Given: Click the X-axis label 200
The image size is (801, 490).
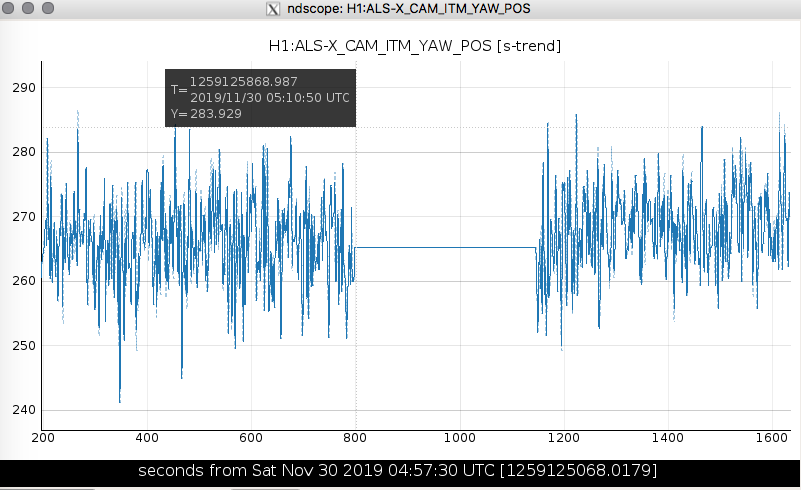Looking at the screenshot, I should (43, 438).
